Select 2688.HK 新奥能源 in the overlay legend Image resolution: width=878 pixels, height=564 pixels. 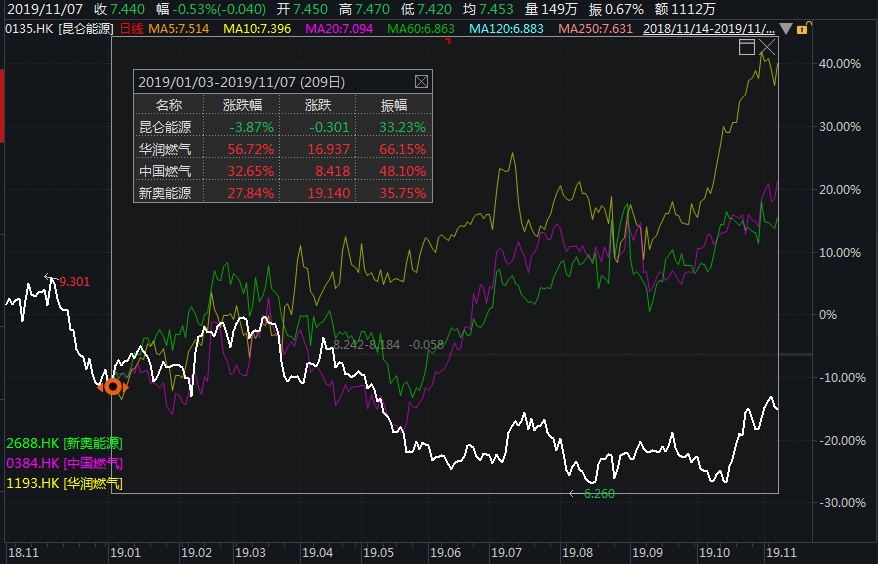pyautogui.click(x=65, y=443)
